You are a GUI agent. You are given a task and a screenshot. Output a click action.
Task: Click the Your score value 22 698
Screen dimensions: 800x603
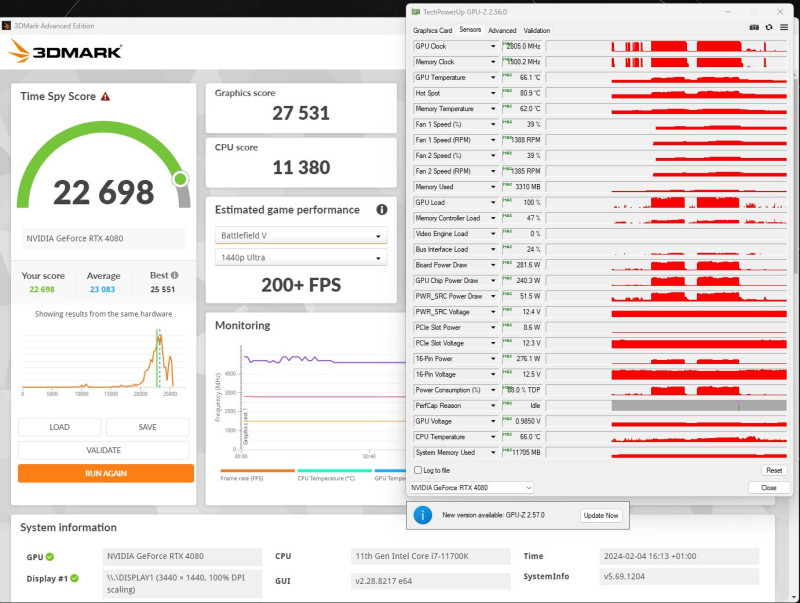click(42, 289)
